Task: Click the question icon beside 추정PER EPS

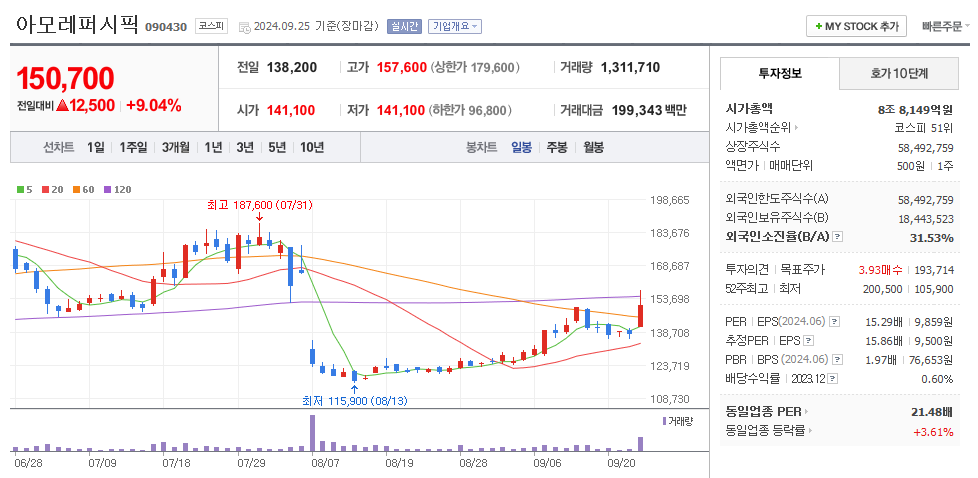Action: coord(808,341)
